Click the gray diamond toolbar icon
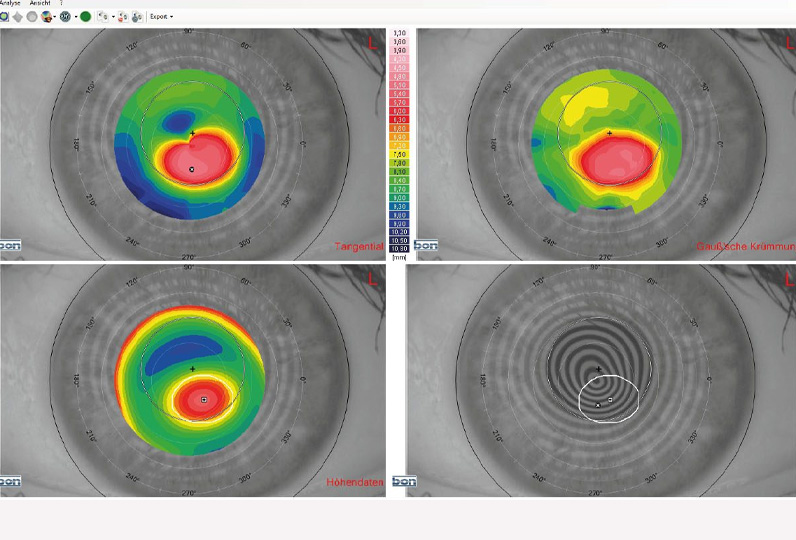This screenshot has height=540, width=796. (x=18, y=17)
